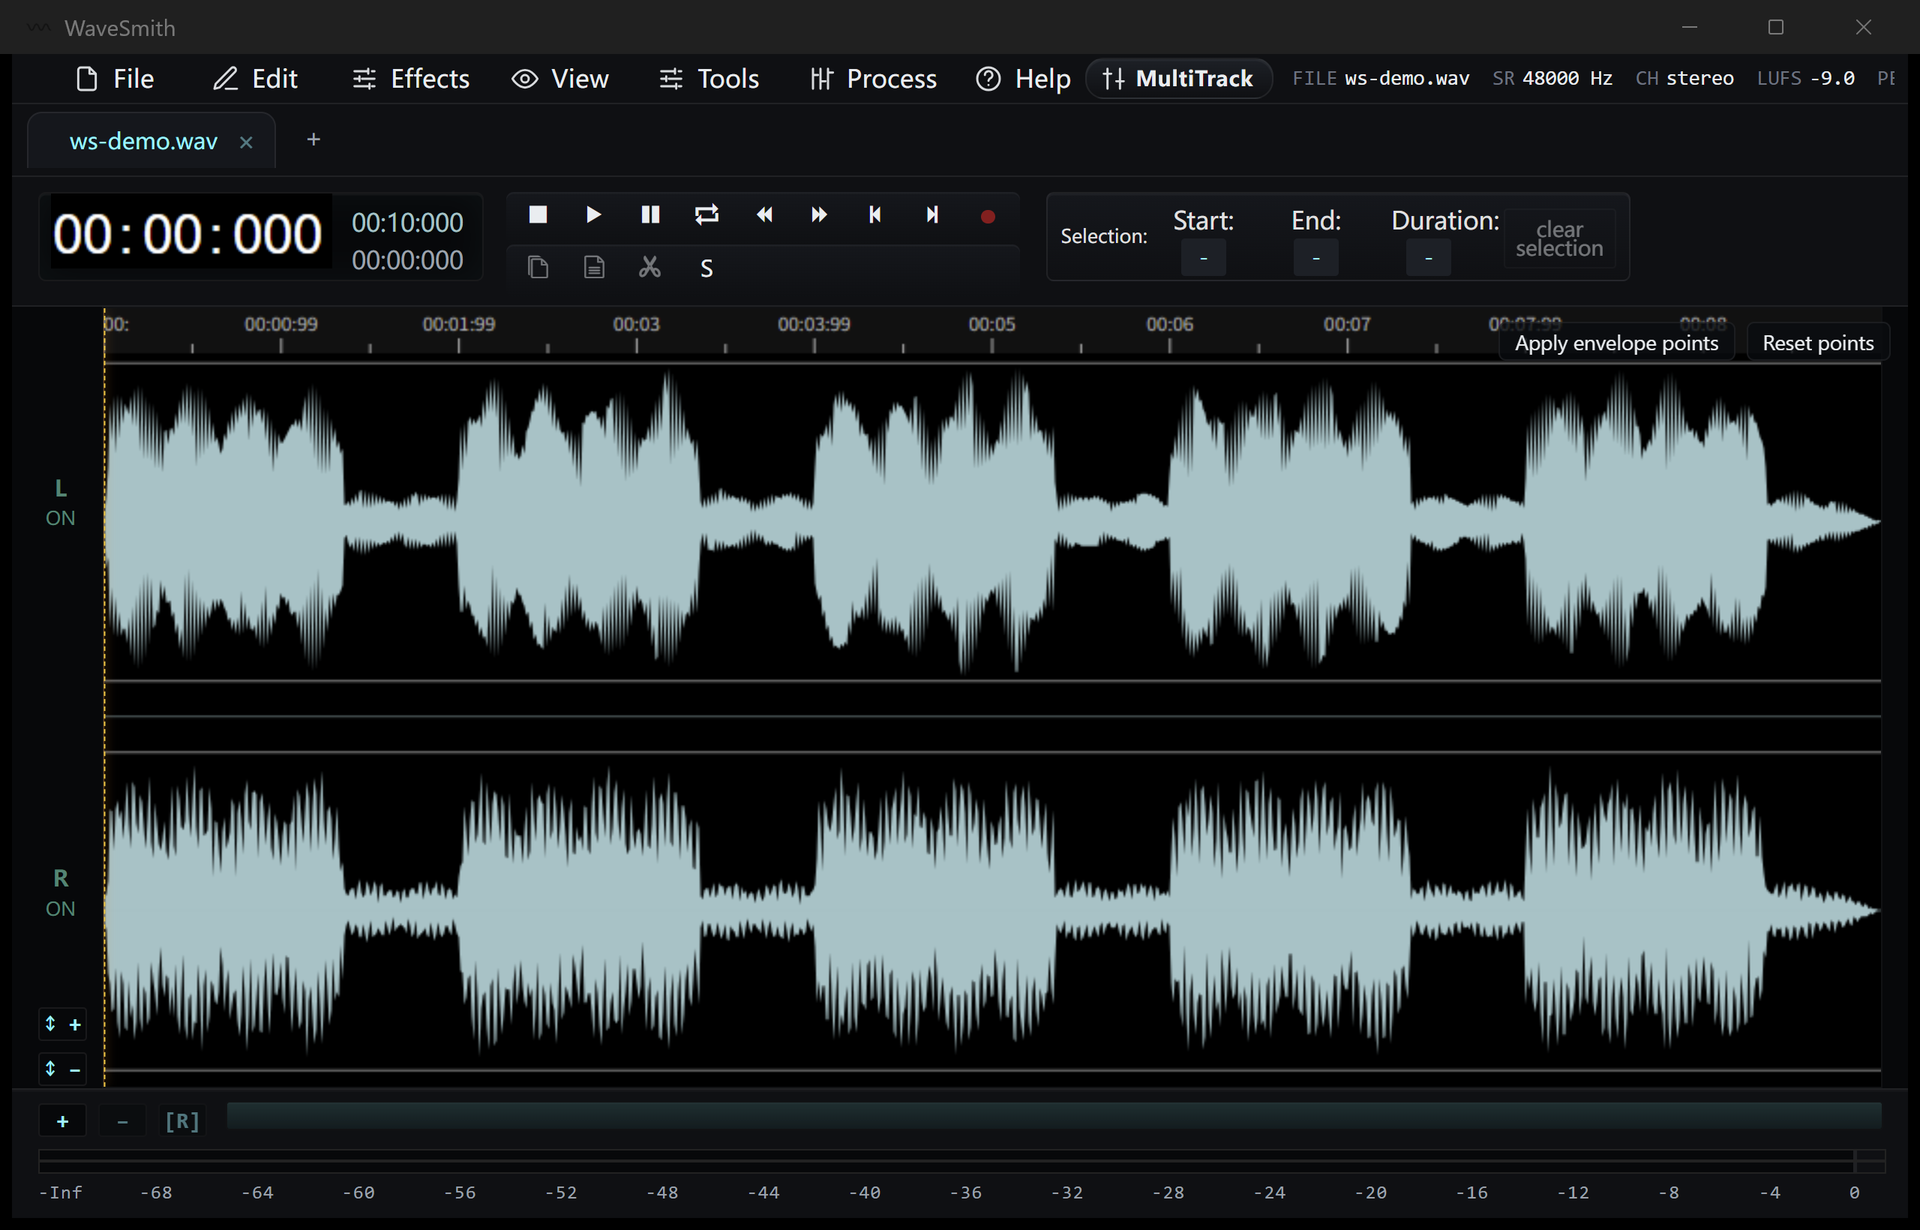The width and height of the screenshot is (1920, 1230).
Task: Open the Edit menu
Action: point(255,79)
